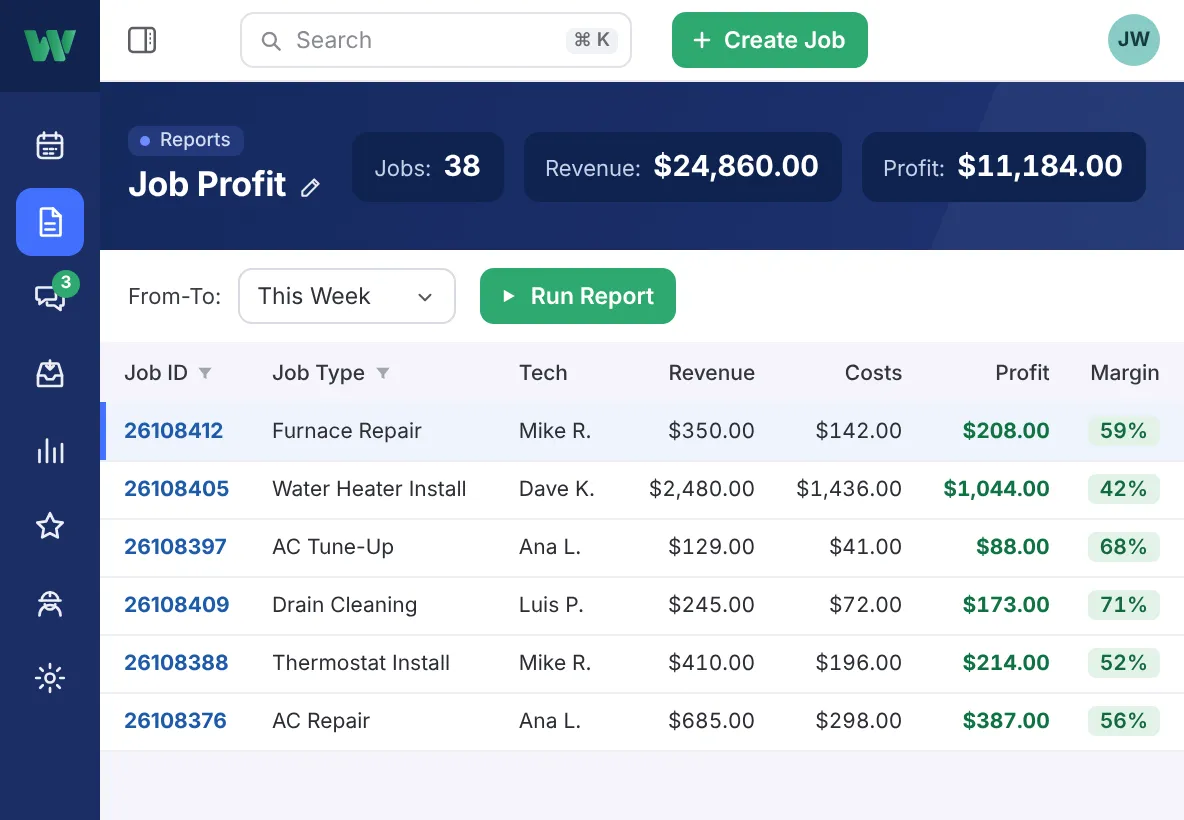Sort by the Costs column header
Image resolution: width=1184 pixels, height=820 pixels.
(873, 373)
